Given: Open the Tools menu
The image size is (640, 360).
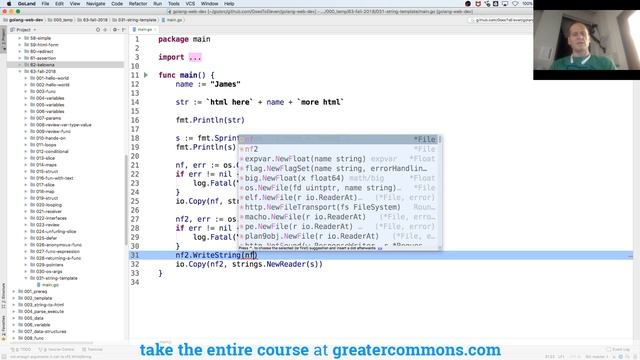Looking at the screenshot, I should [x=173, y=4].
